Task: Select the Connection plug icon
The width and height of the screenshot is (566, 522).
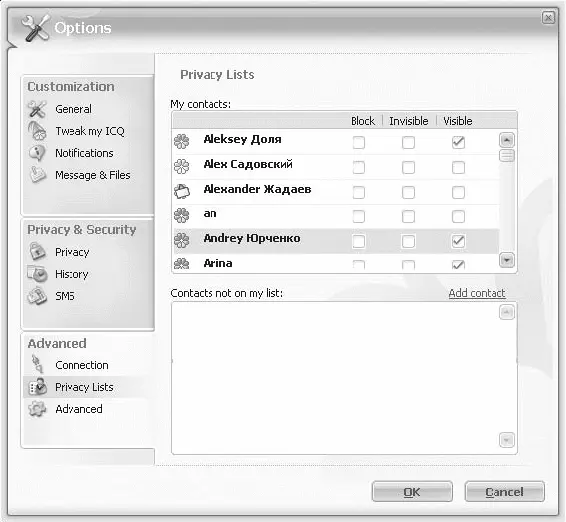Action: point(38,364)
